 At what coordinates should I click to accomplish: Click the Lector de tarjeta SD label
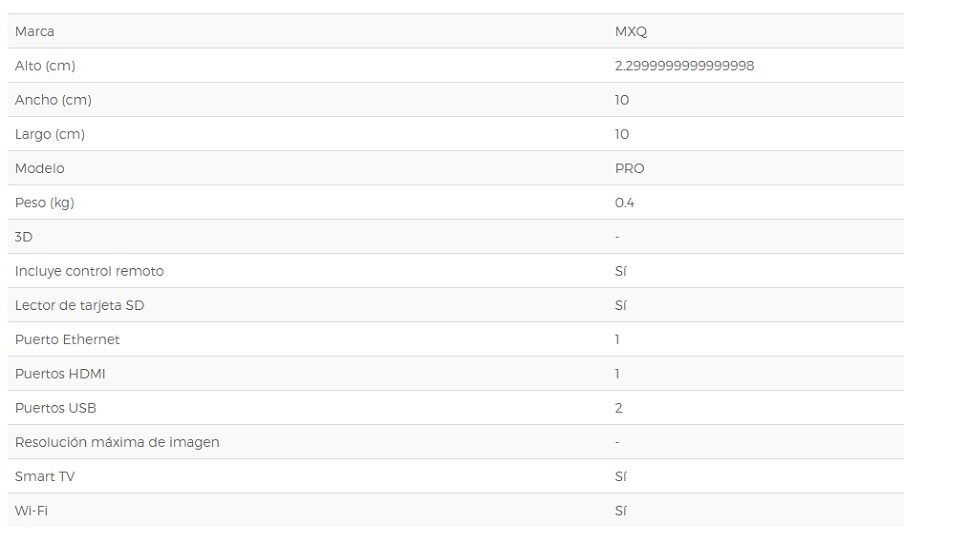click(80, 305)
